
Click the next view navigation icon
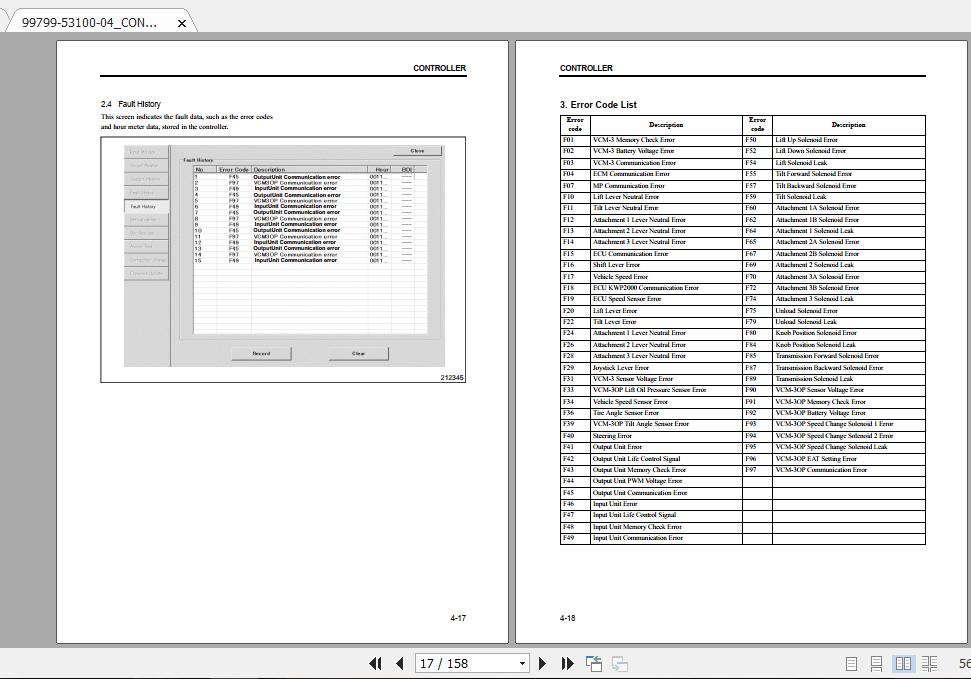620,664
